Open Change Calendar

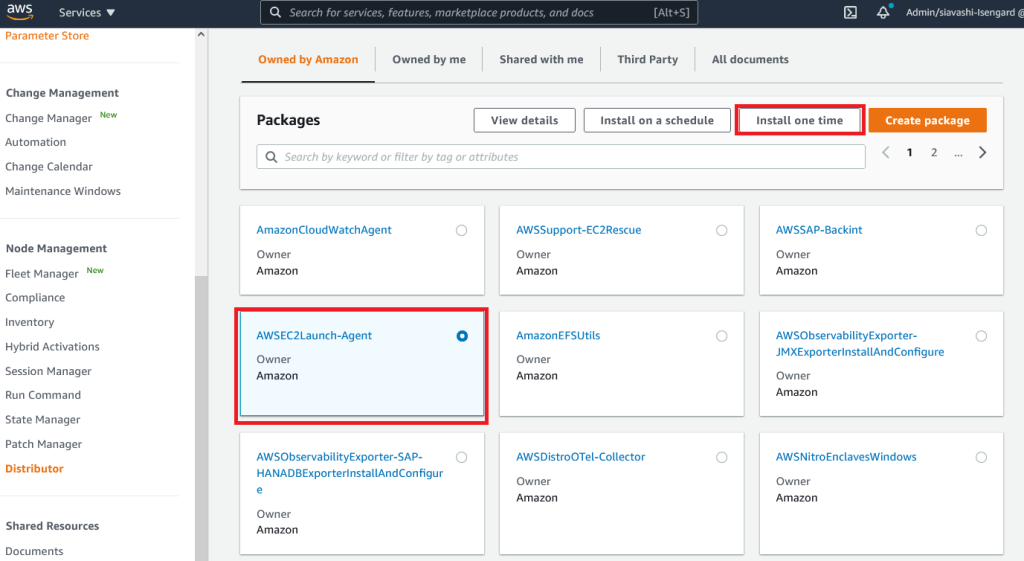(x=49, y=167)
